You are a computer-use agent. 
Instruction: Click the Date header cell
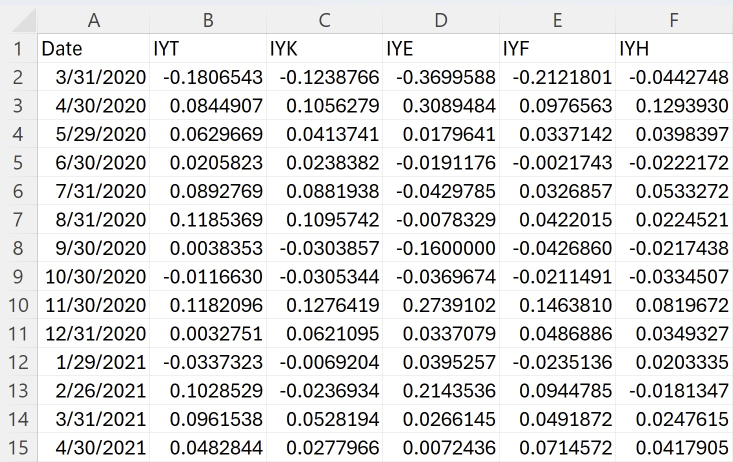[x=93, y=48]
